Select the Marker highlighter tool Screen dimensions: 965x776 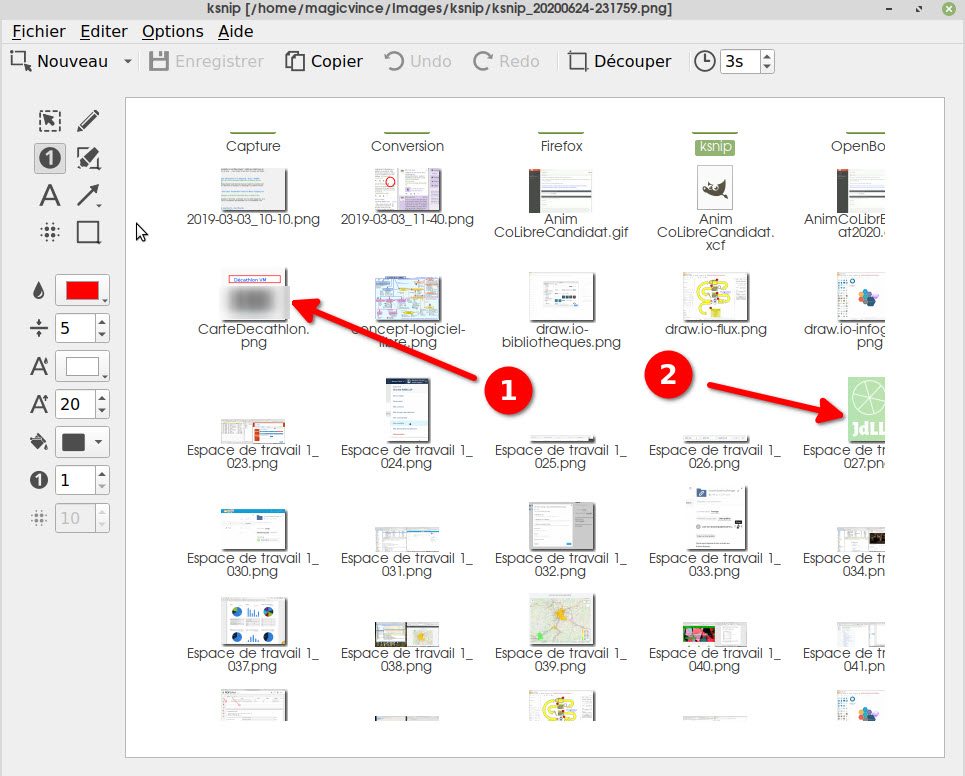(88, 158)
